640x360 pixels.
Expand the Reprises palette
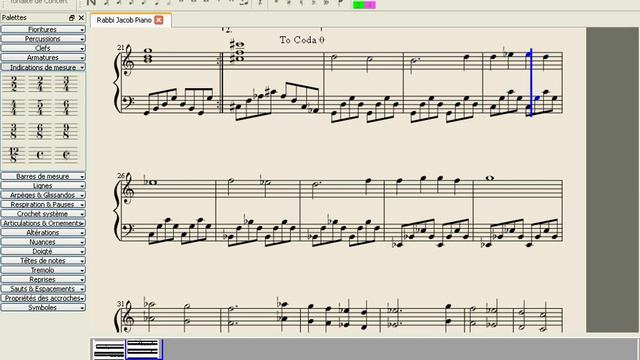(43, 280)
